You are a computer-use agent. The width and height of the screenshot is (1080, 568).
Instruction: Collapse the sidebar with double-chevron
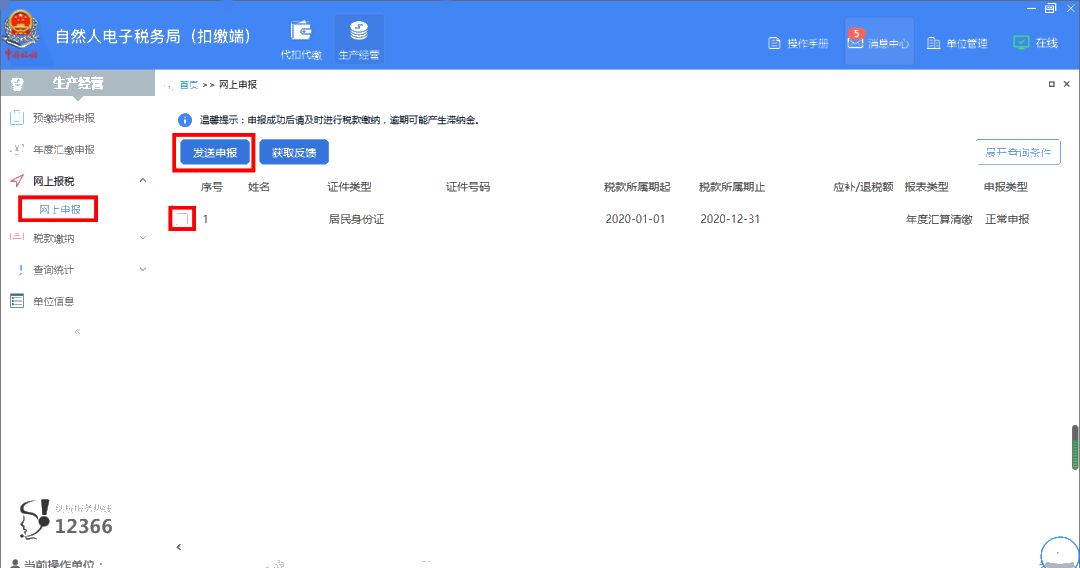click(x=77, y=331)
